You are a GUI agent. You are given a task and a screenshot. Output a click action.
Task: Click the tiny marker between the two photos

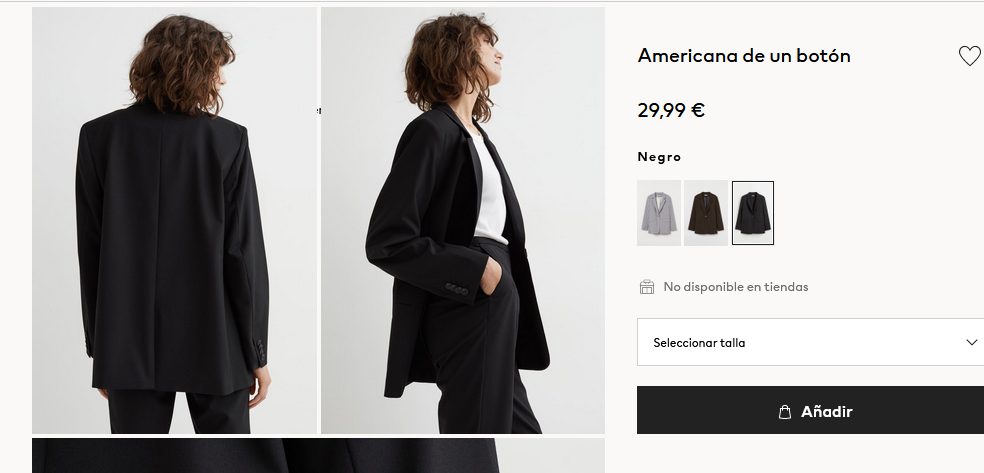(318, 111)
